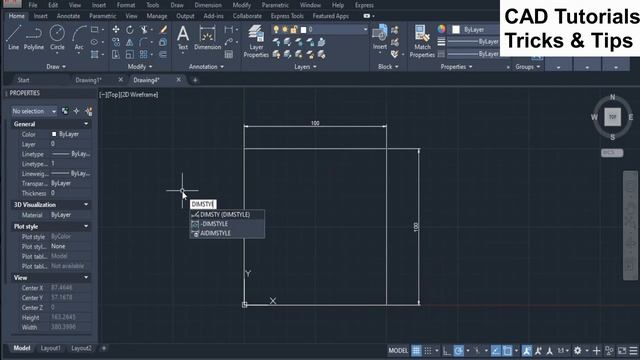Screen dimensions: 640x360
Task: Toggle object snap tracking in status bar
Action: [x=496, y=351]
